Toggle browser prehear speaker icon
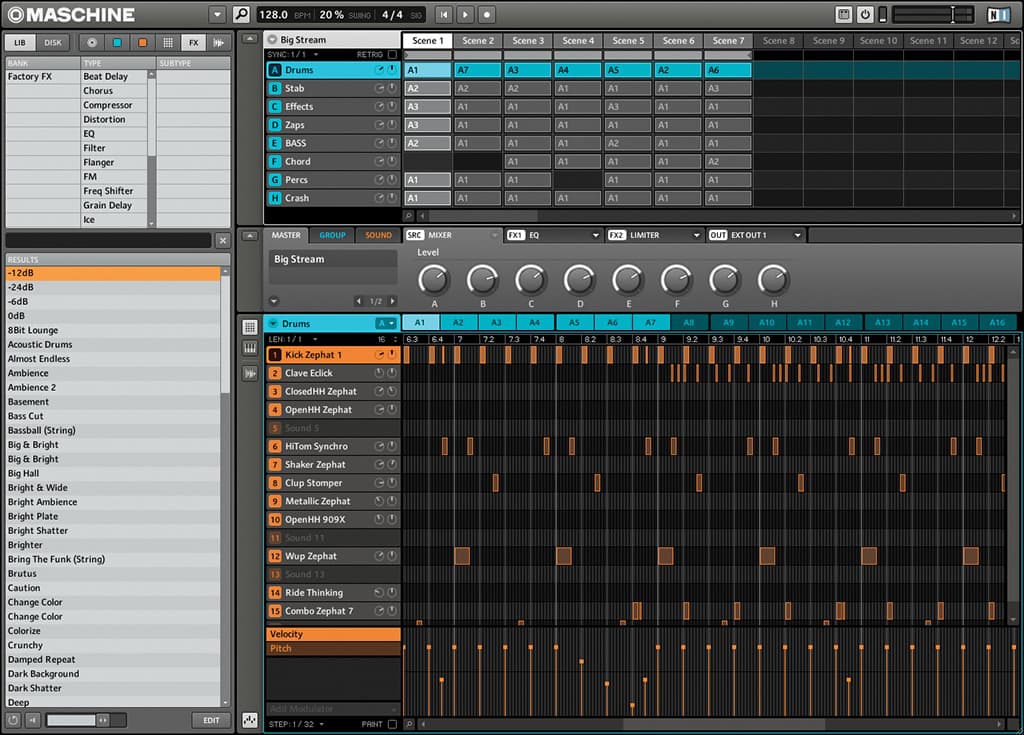This screenshot has height=735, width=1024. (33, 720)
